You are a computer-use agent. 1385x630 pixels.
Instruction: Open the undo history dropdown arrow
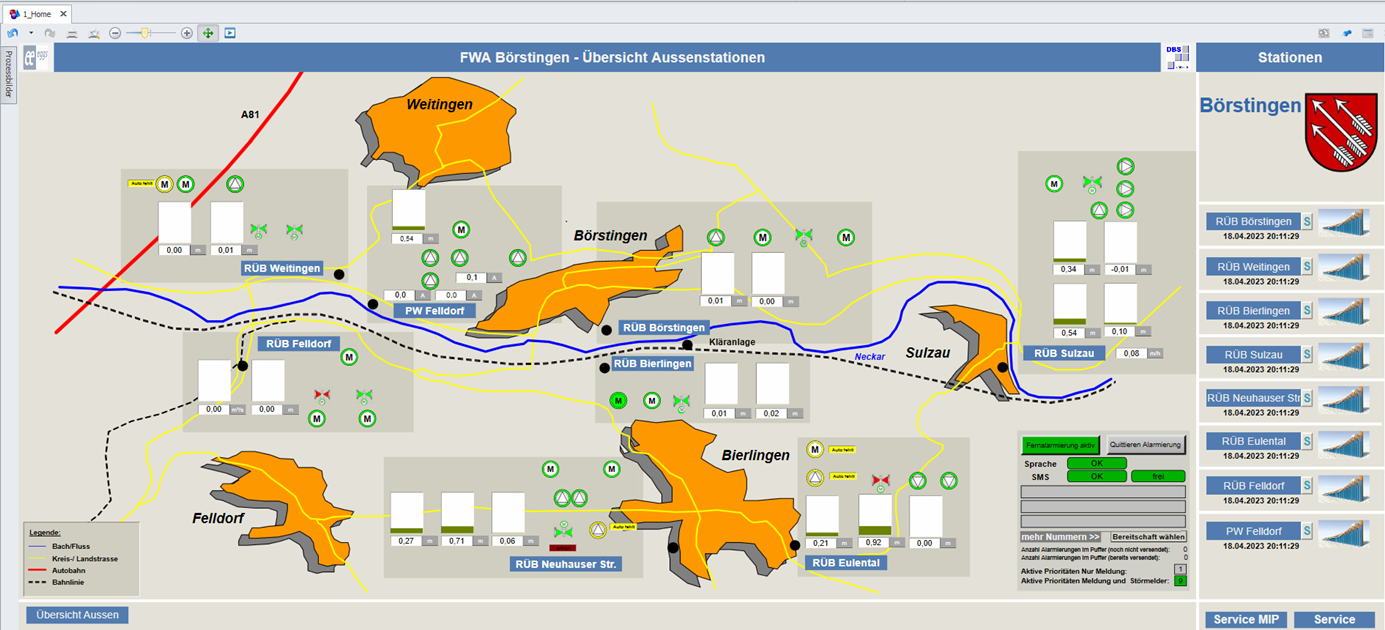point(31,33)
